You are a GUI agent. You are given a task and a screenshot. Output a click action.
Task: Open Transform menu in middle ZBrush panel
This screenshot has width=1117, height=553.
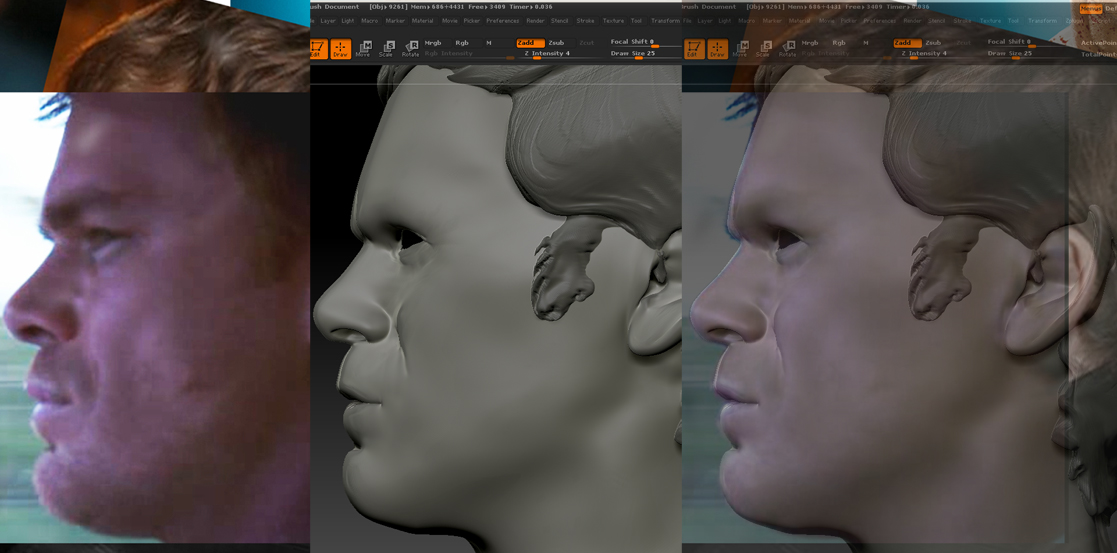[x=665, y=21]
